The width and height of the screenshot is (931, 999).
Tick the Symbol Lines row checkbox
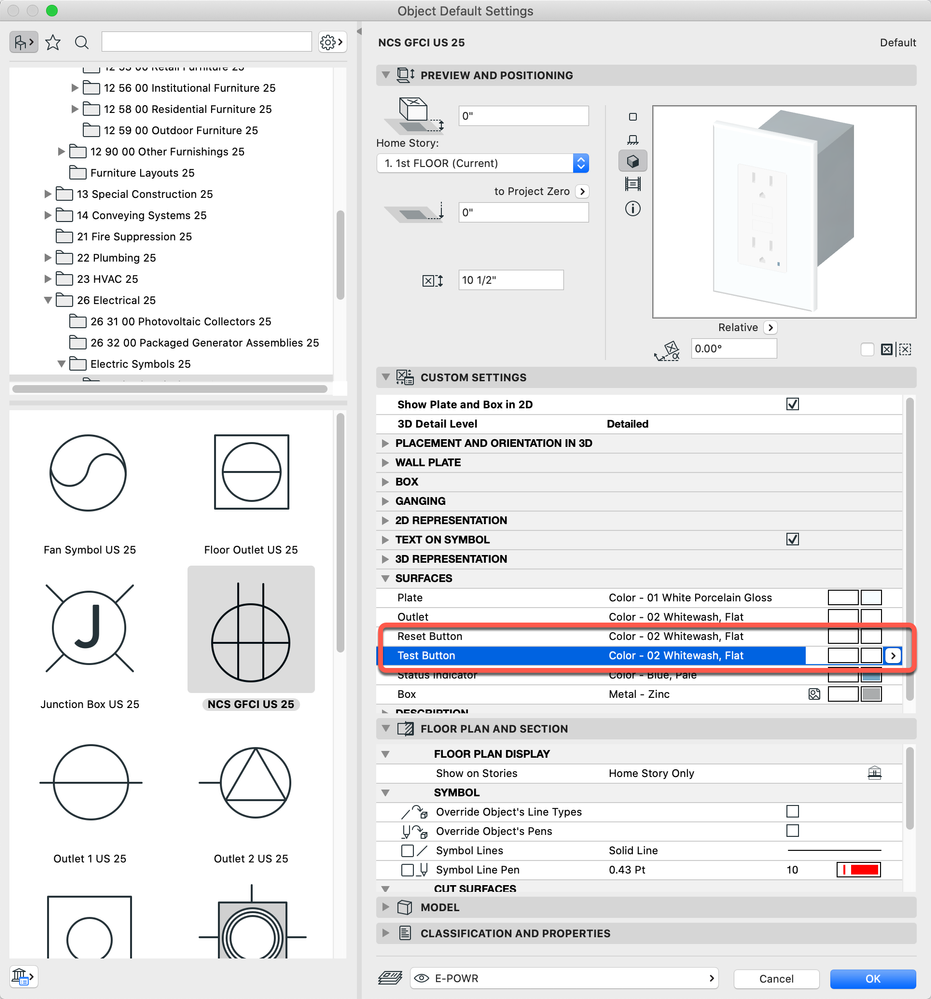coord(407,851)
